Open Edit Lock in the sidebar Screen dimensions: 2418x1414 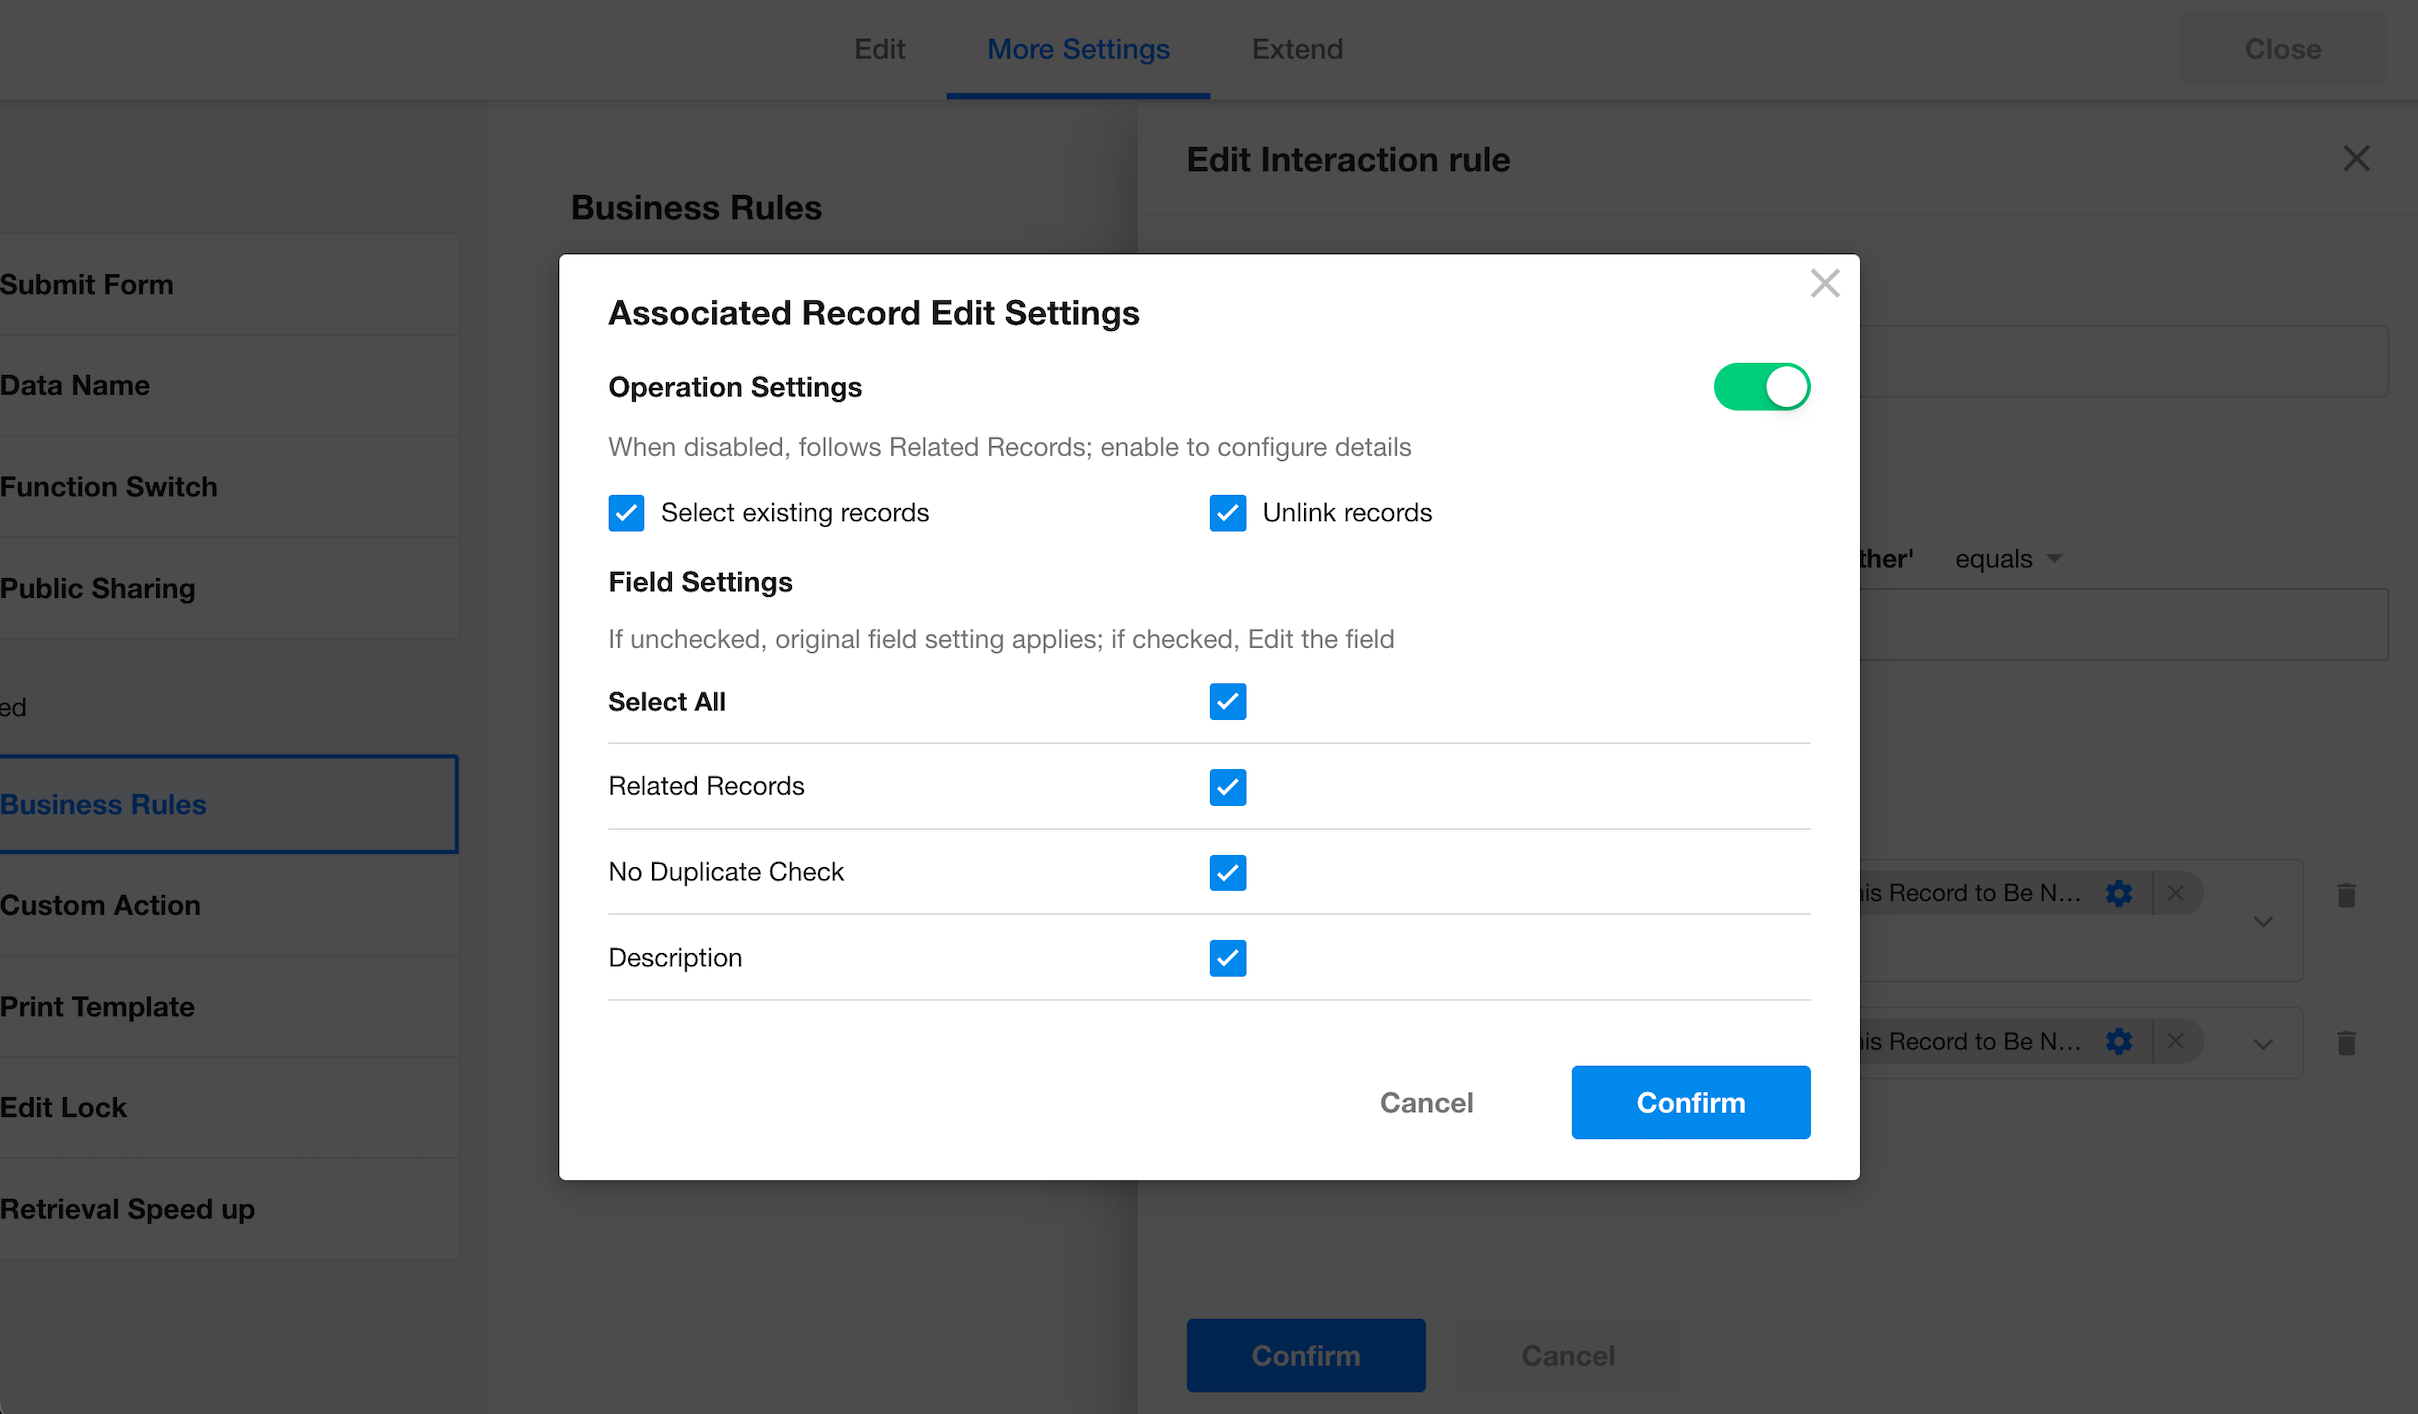tap(229, 1108)
